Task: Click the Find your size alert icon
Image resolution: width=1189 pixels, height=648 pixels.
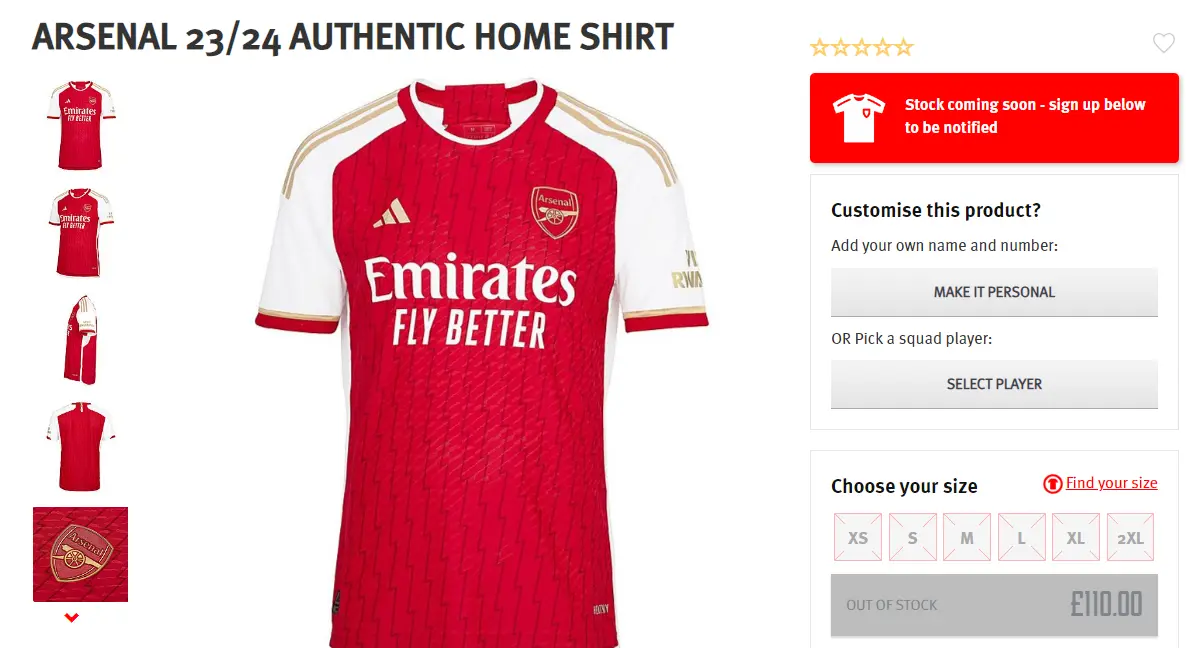Action: coord(1052,483)
